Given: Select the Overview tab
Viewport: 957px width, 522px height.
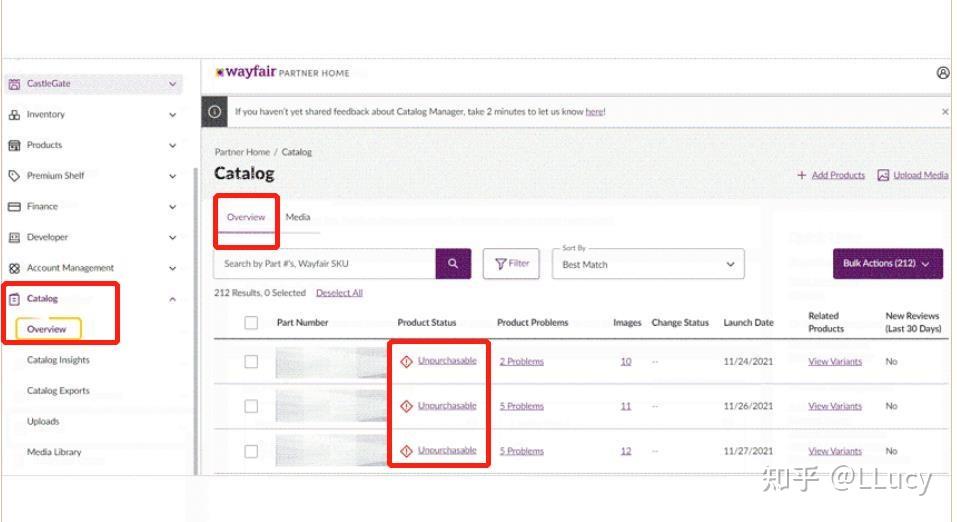Looking at the screenshot, I should (246, 217).
